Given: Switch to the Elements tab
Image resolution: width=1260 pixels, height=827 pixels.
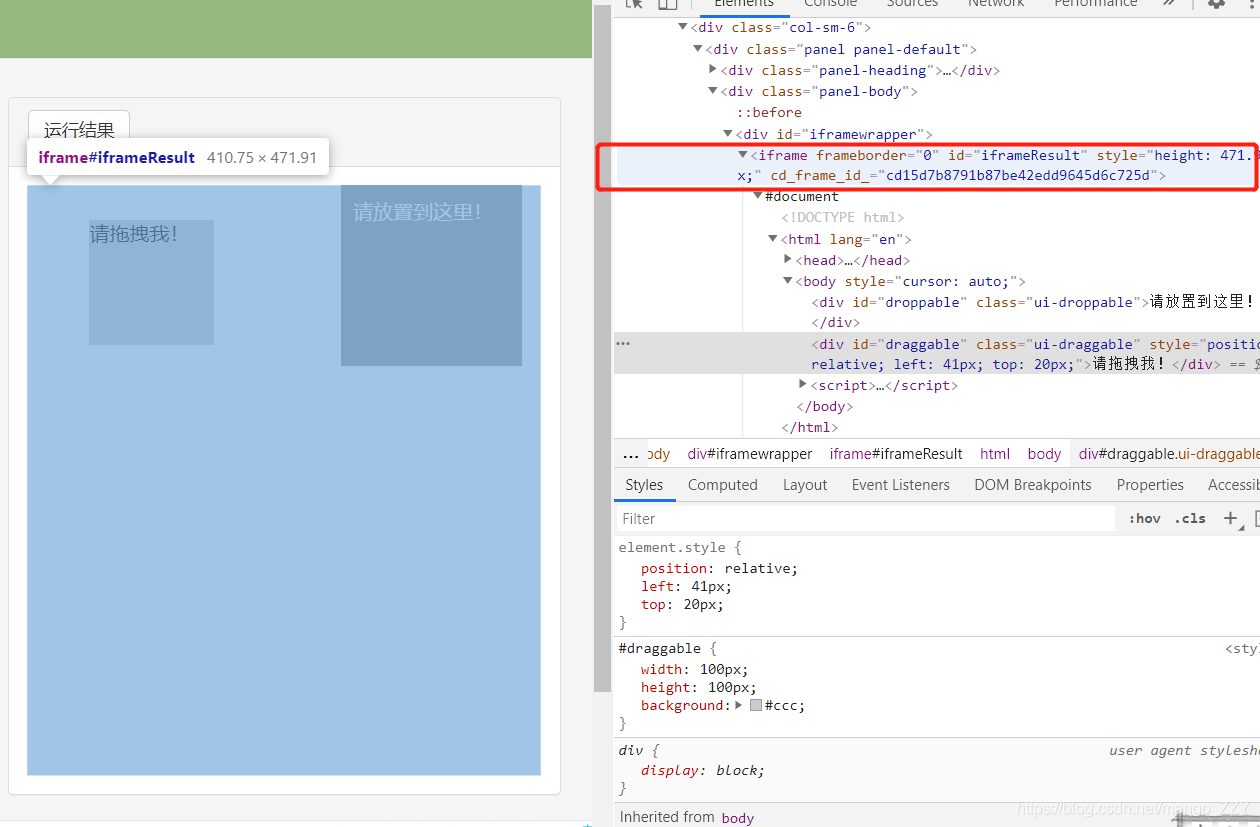Looking at the screenshot, I should pos(744,3).
